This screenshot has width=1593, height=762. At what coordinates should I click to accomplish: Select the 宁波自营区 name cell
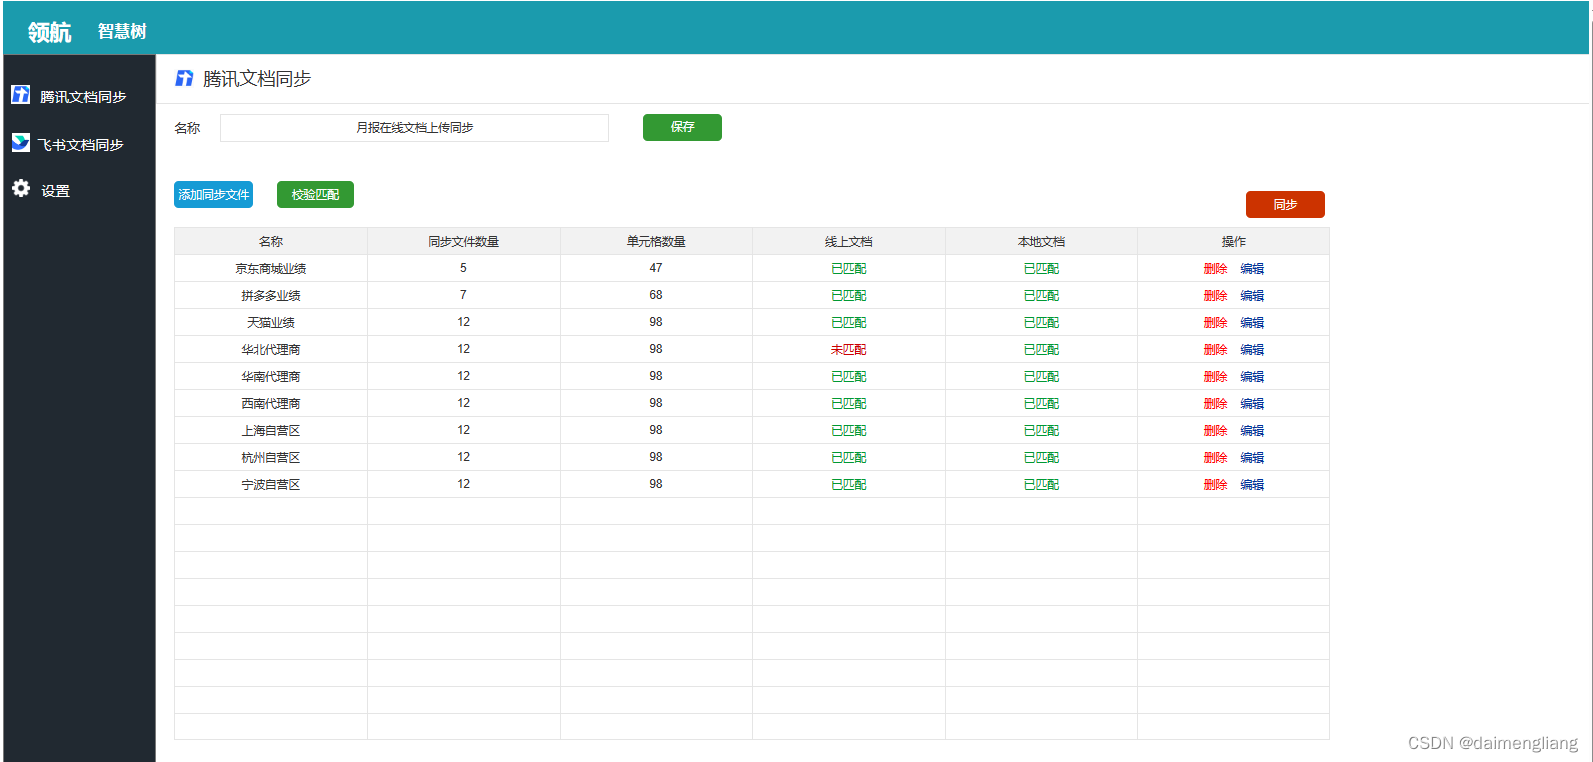click(x=271, y=485)
